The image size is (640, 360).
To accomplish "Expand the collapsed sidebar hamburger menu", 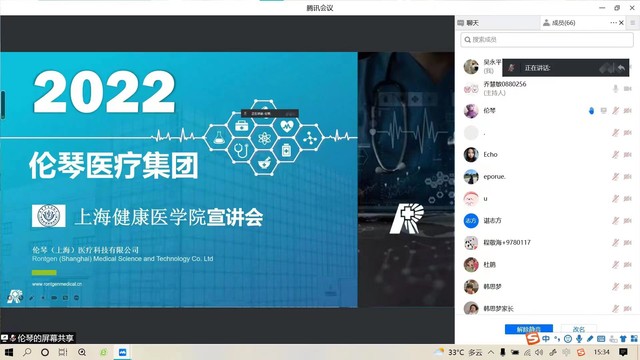I will click(633, 23).
